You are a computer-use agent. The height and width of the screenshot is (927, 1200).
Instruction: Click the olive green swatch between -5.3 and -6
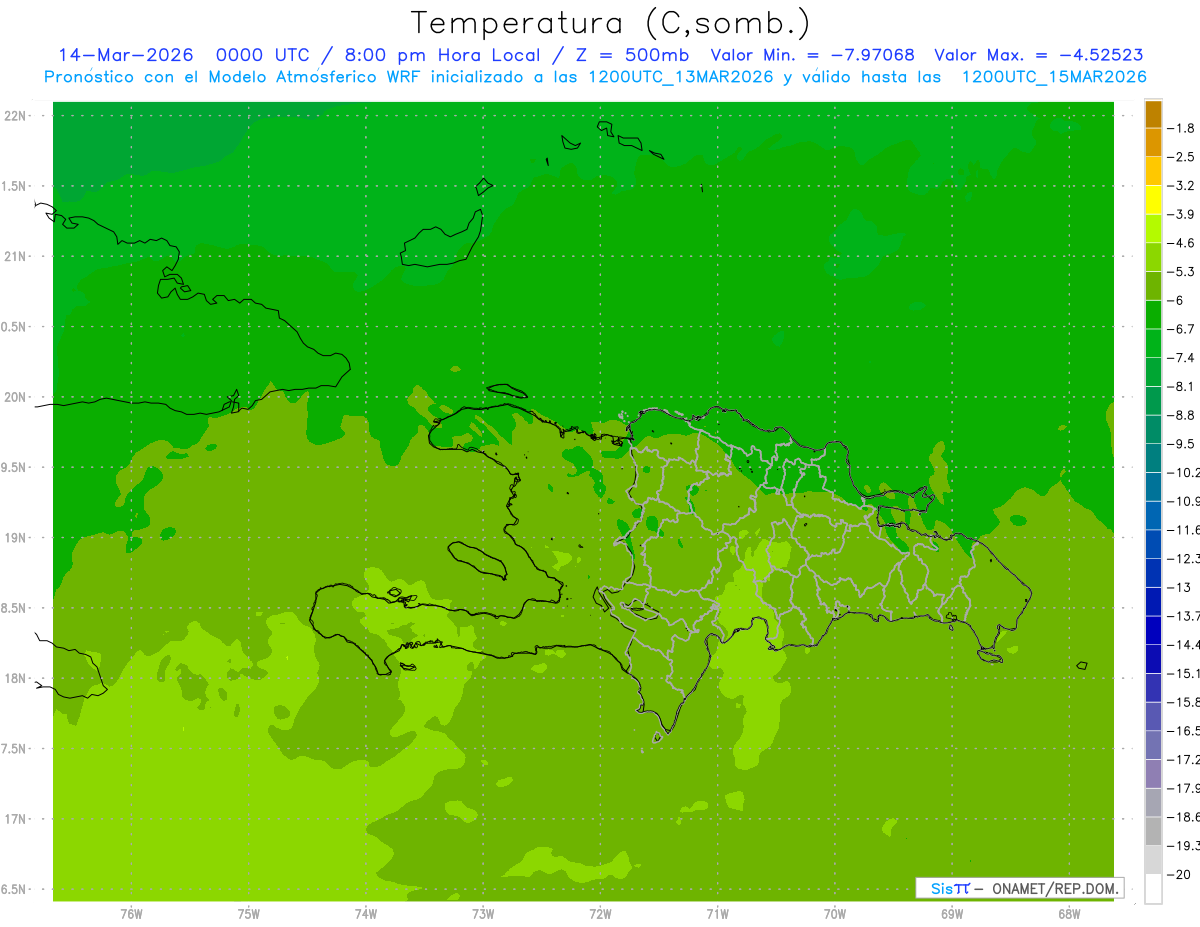coord(1153,286)
